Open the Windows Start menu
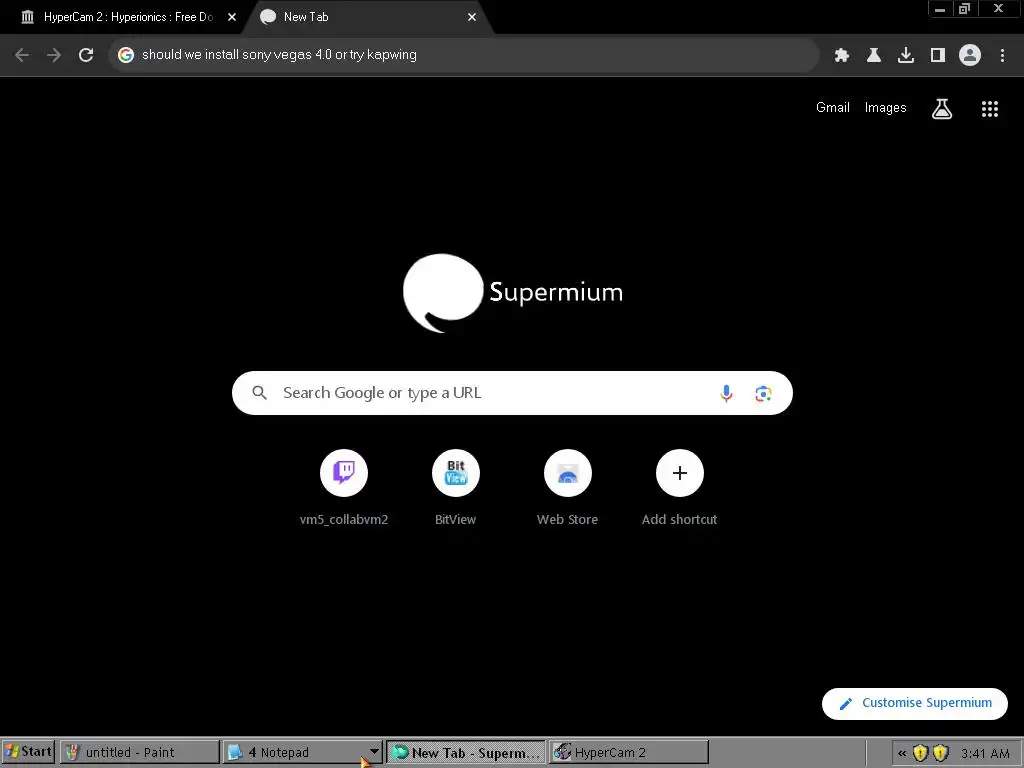 point(28,752)
